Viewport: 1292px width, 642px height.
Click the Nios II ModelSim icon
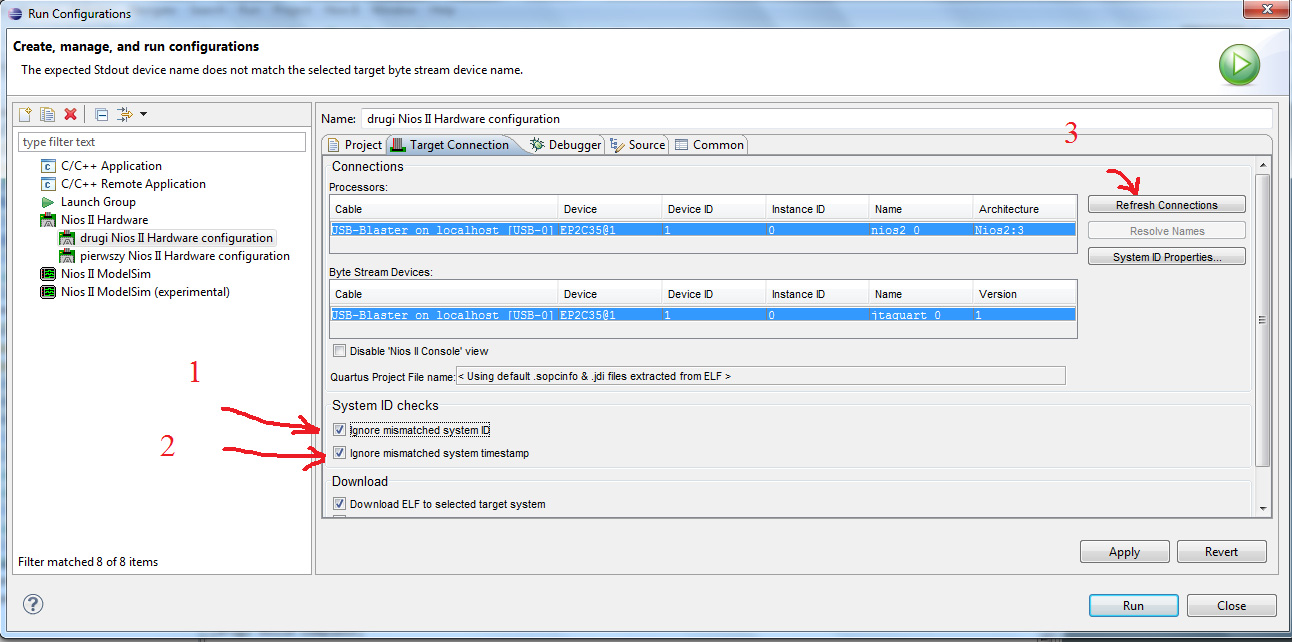[x=48, y=274]
